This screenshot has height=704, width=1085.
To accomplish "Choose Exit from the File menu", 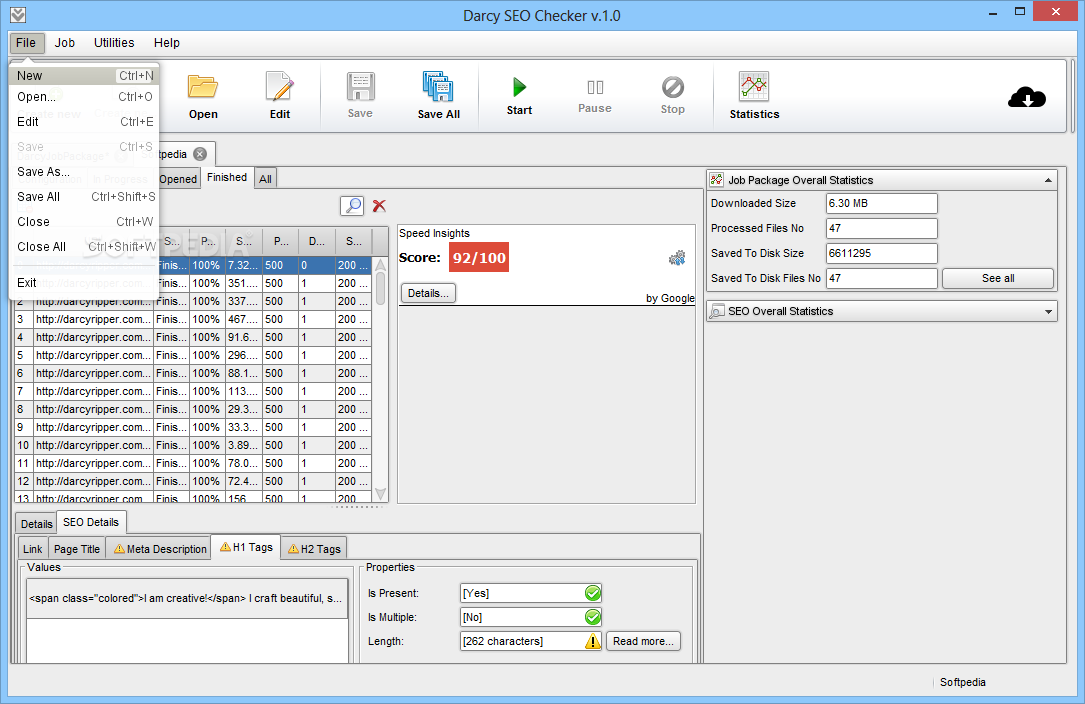I will click(84, 282).
